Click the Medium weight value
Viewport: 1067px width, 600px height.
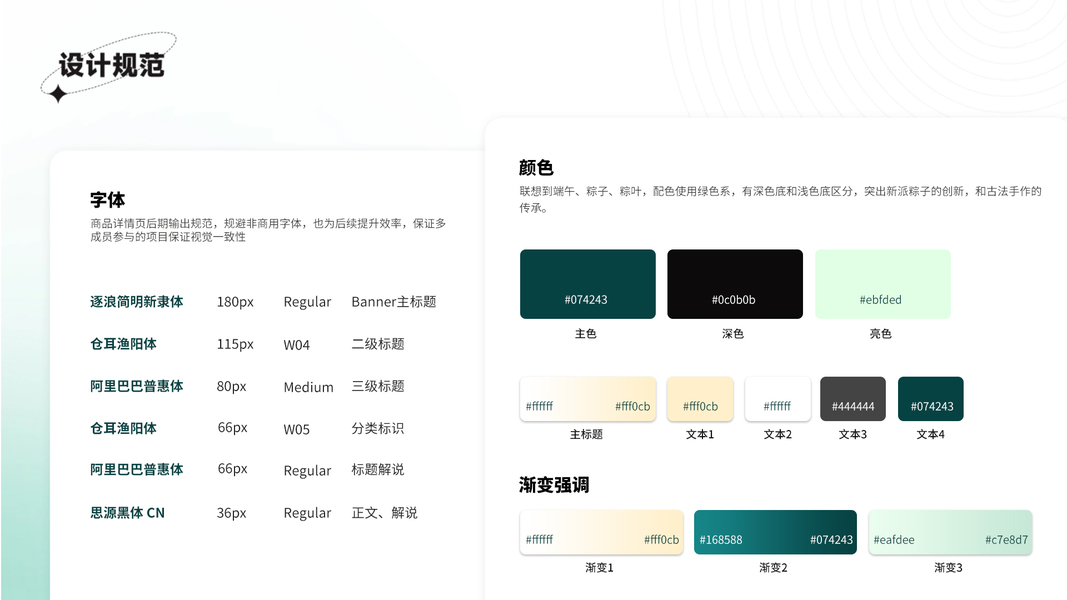[x=308, y=387]
